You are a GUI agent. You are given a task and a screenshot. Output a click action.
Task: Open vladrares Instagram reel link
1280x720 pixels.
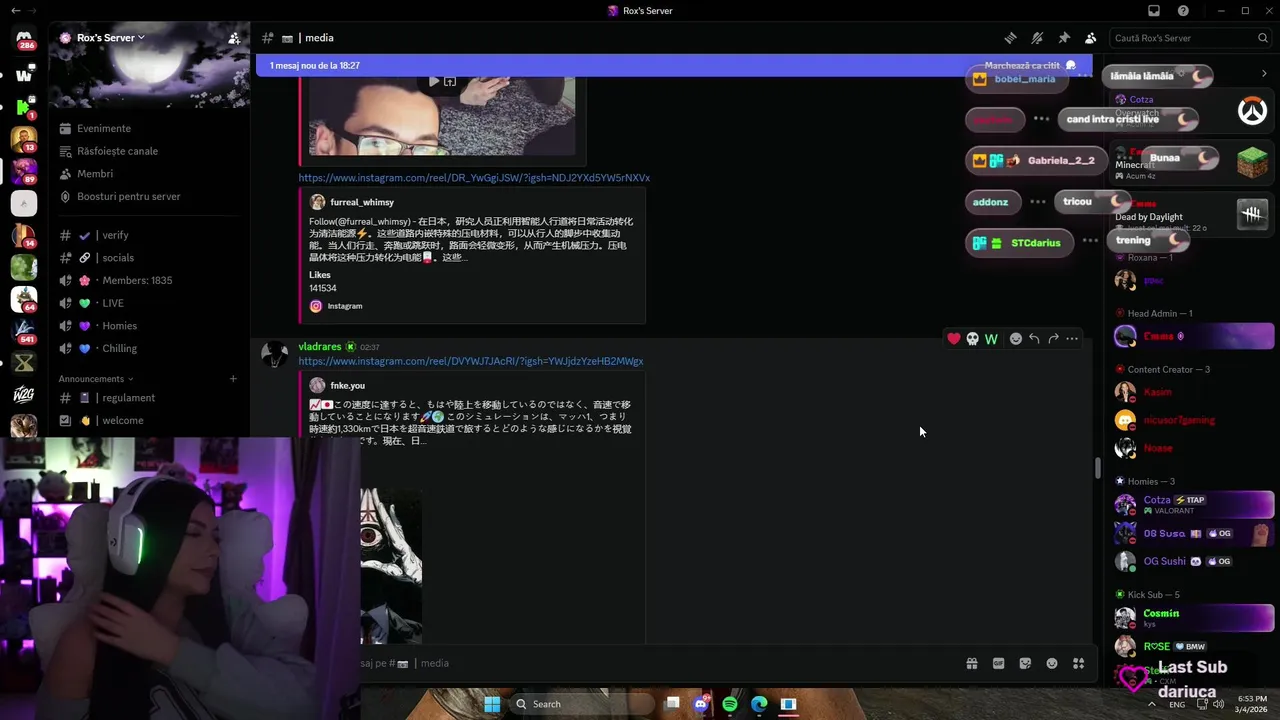click(x=471, y=361)
